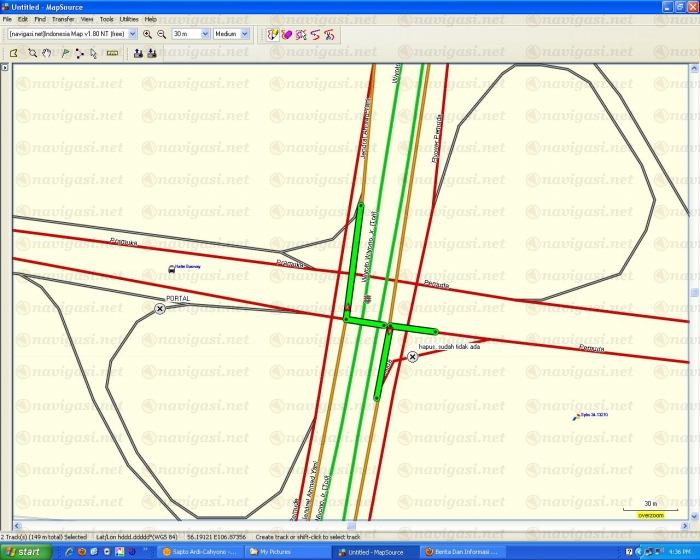The height and width of the screenshot is (560, 700).
Task: Open the Medium detail level dropdown
Action: [245, 34]
